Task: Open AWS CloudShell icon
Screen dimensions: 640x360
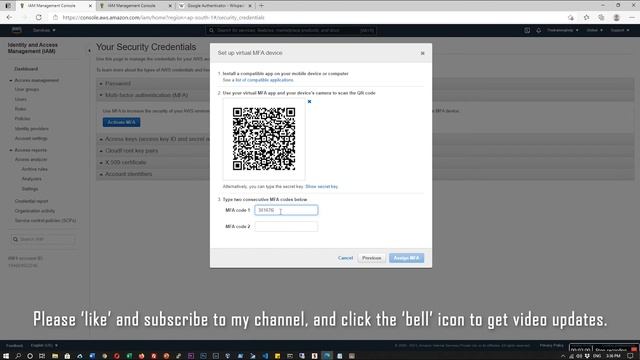Action: point(527,30)
